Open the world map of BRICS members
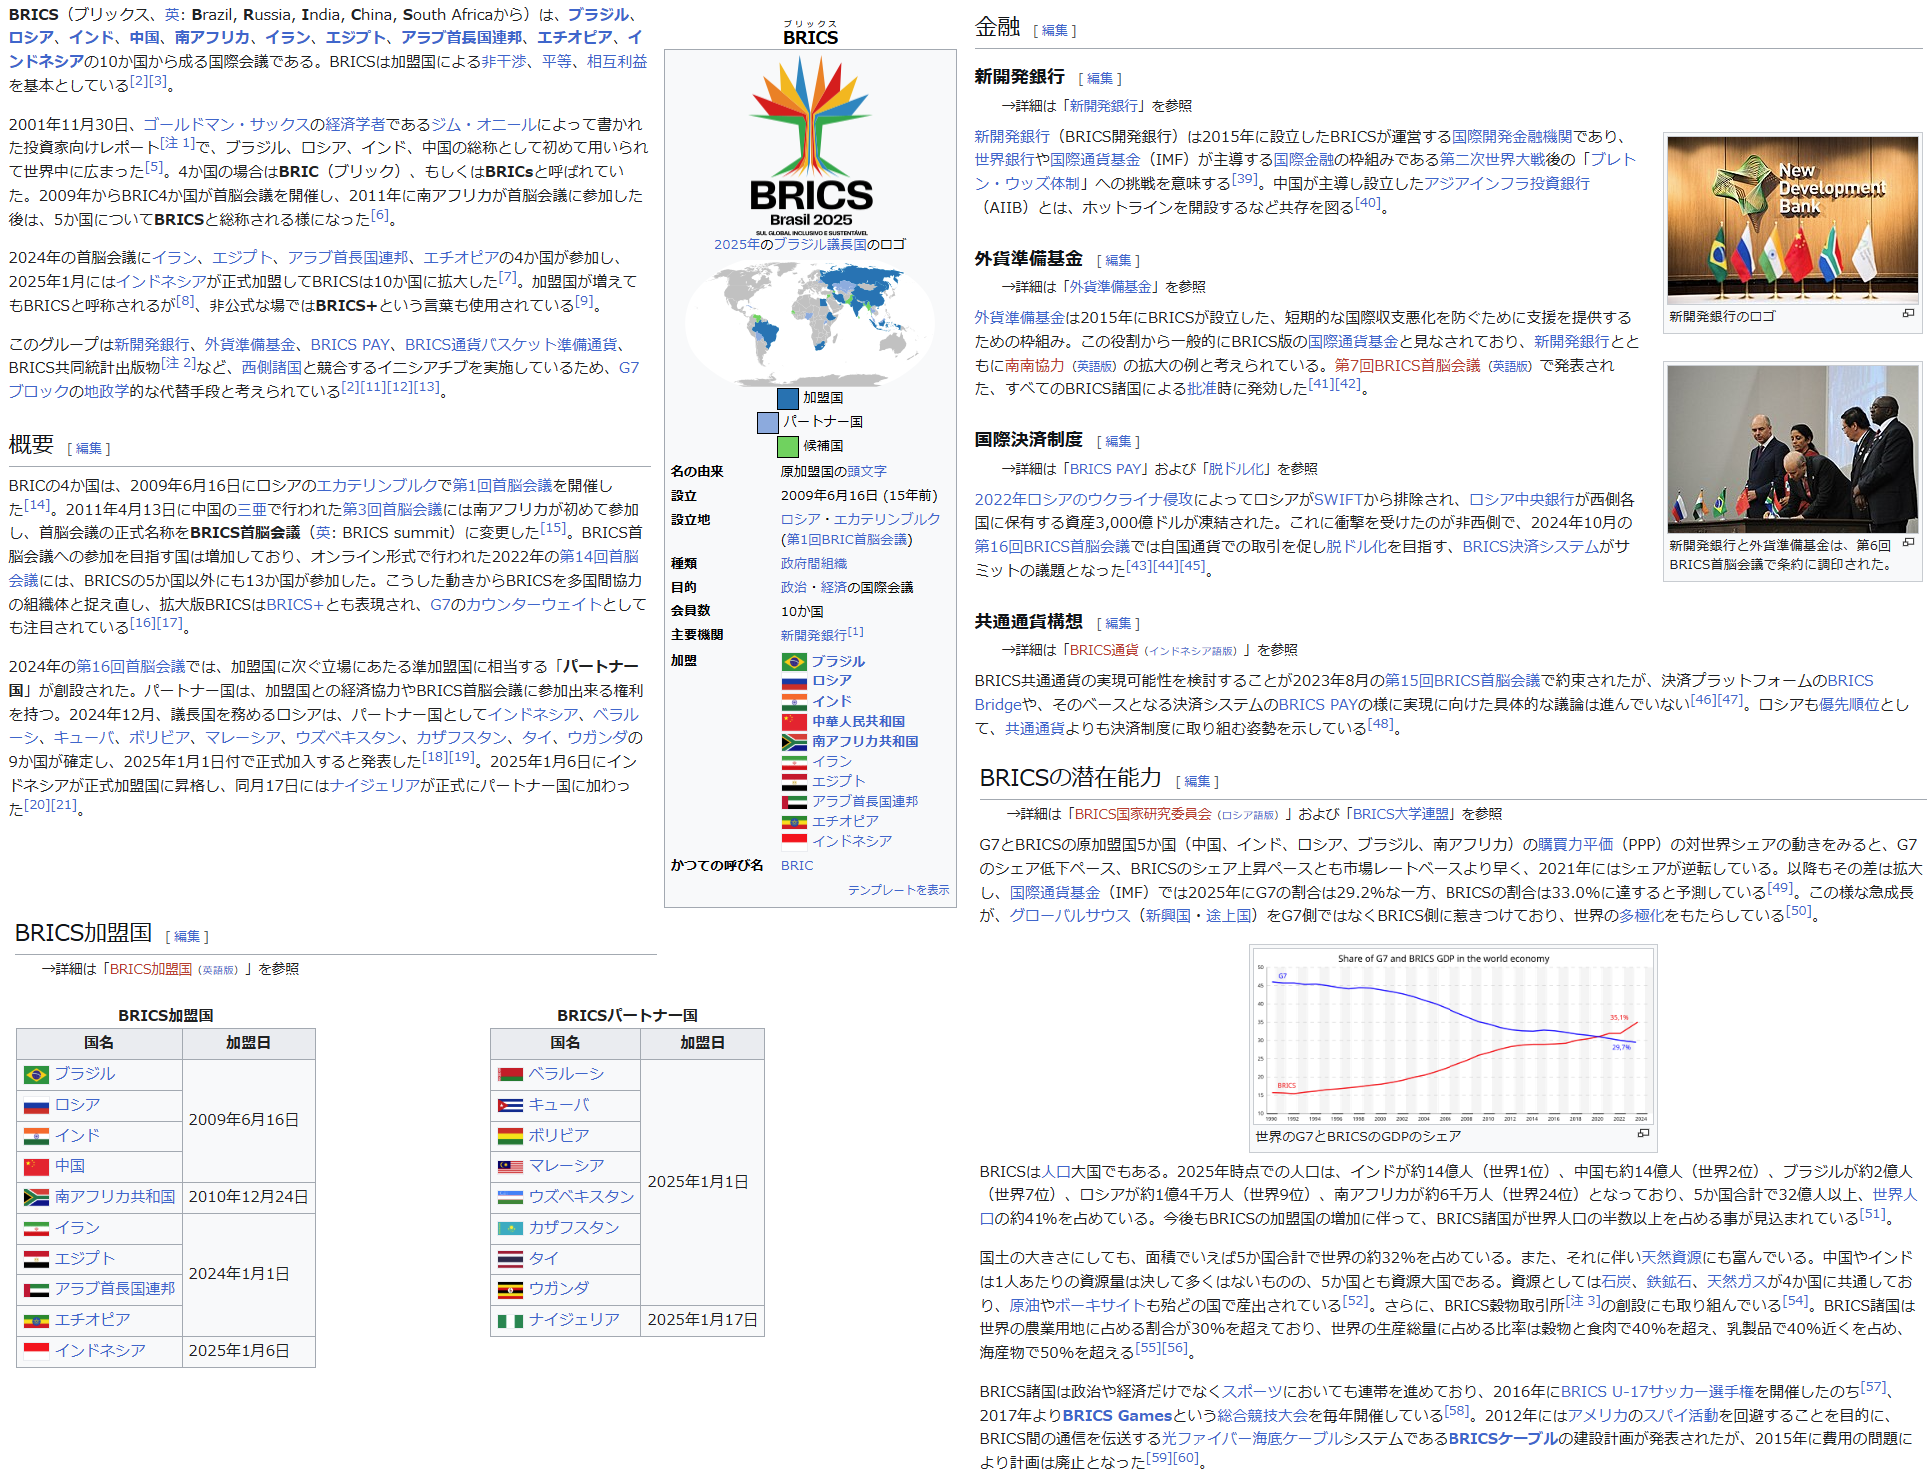 click(811, 322)
